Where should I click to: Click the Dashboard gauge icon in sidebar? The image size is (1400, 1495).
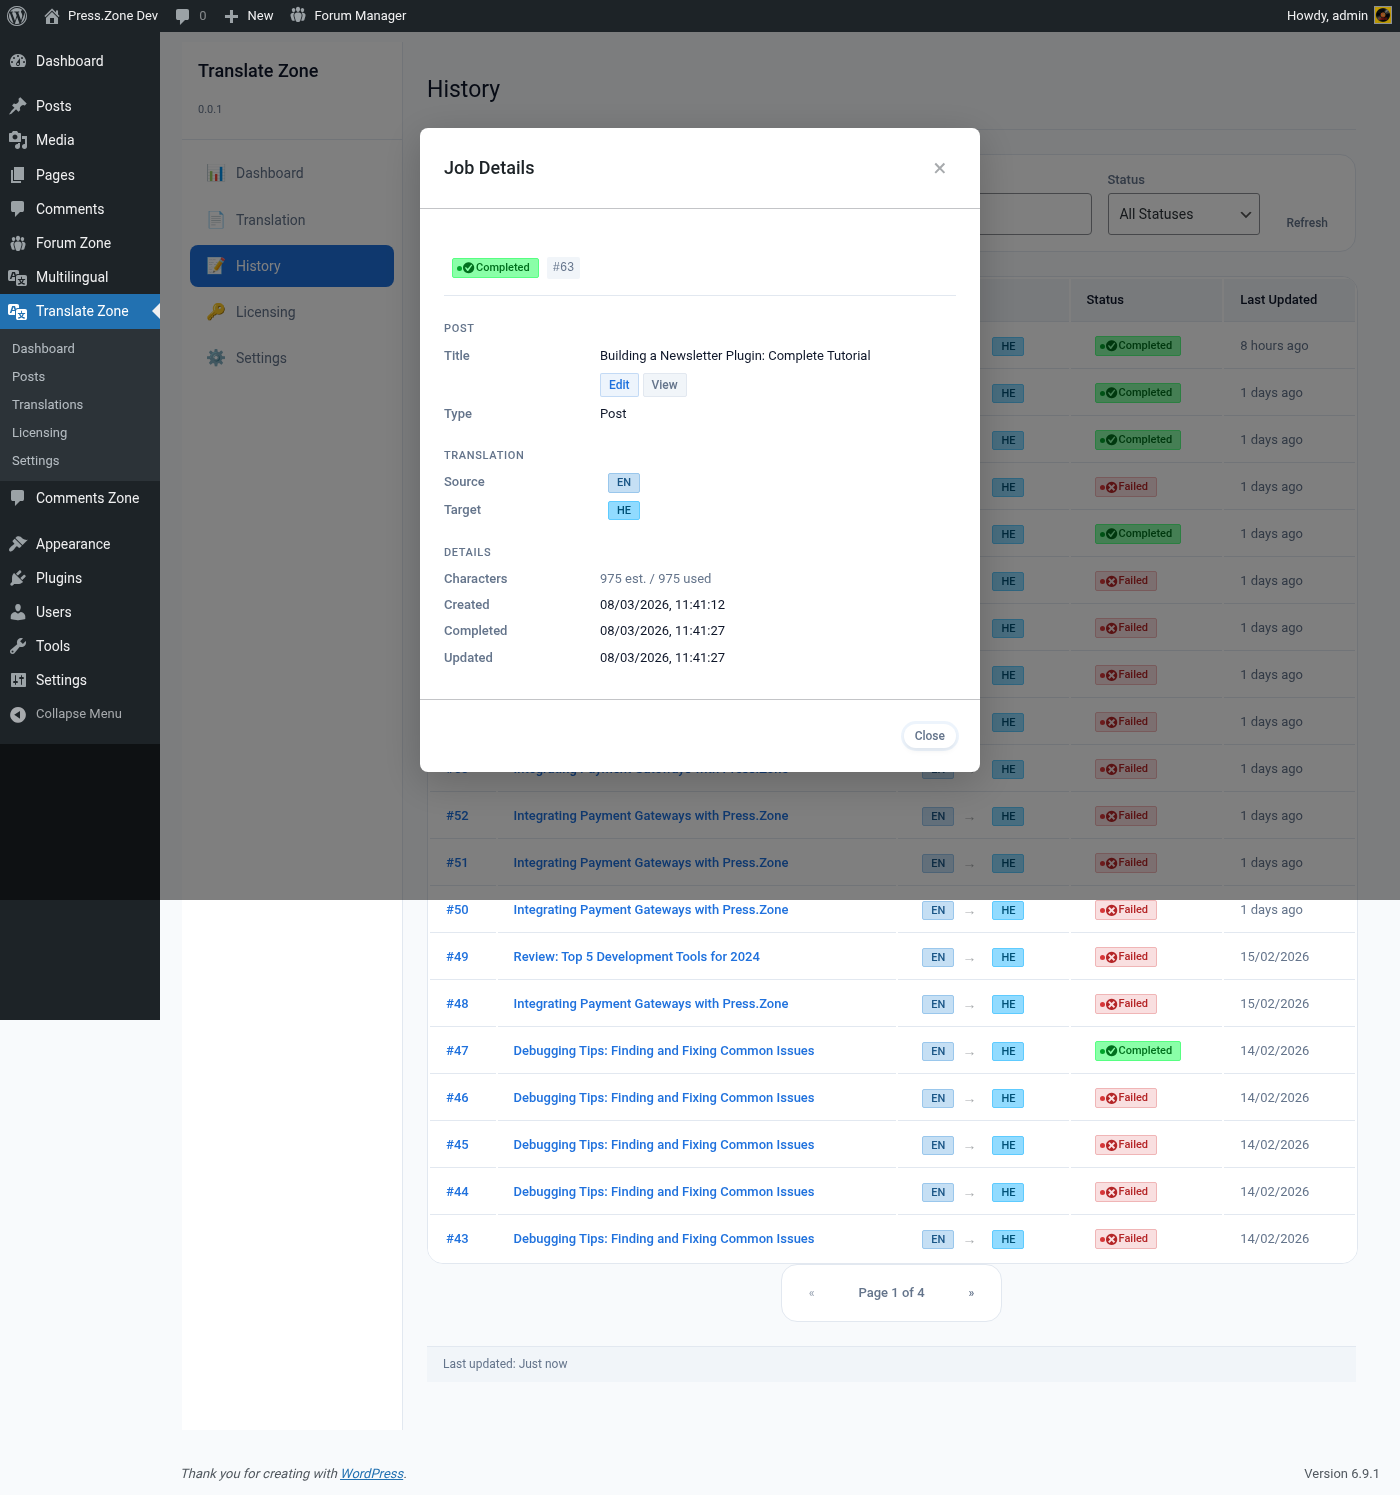[x=18, y=61]
